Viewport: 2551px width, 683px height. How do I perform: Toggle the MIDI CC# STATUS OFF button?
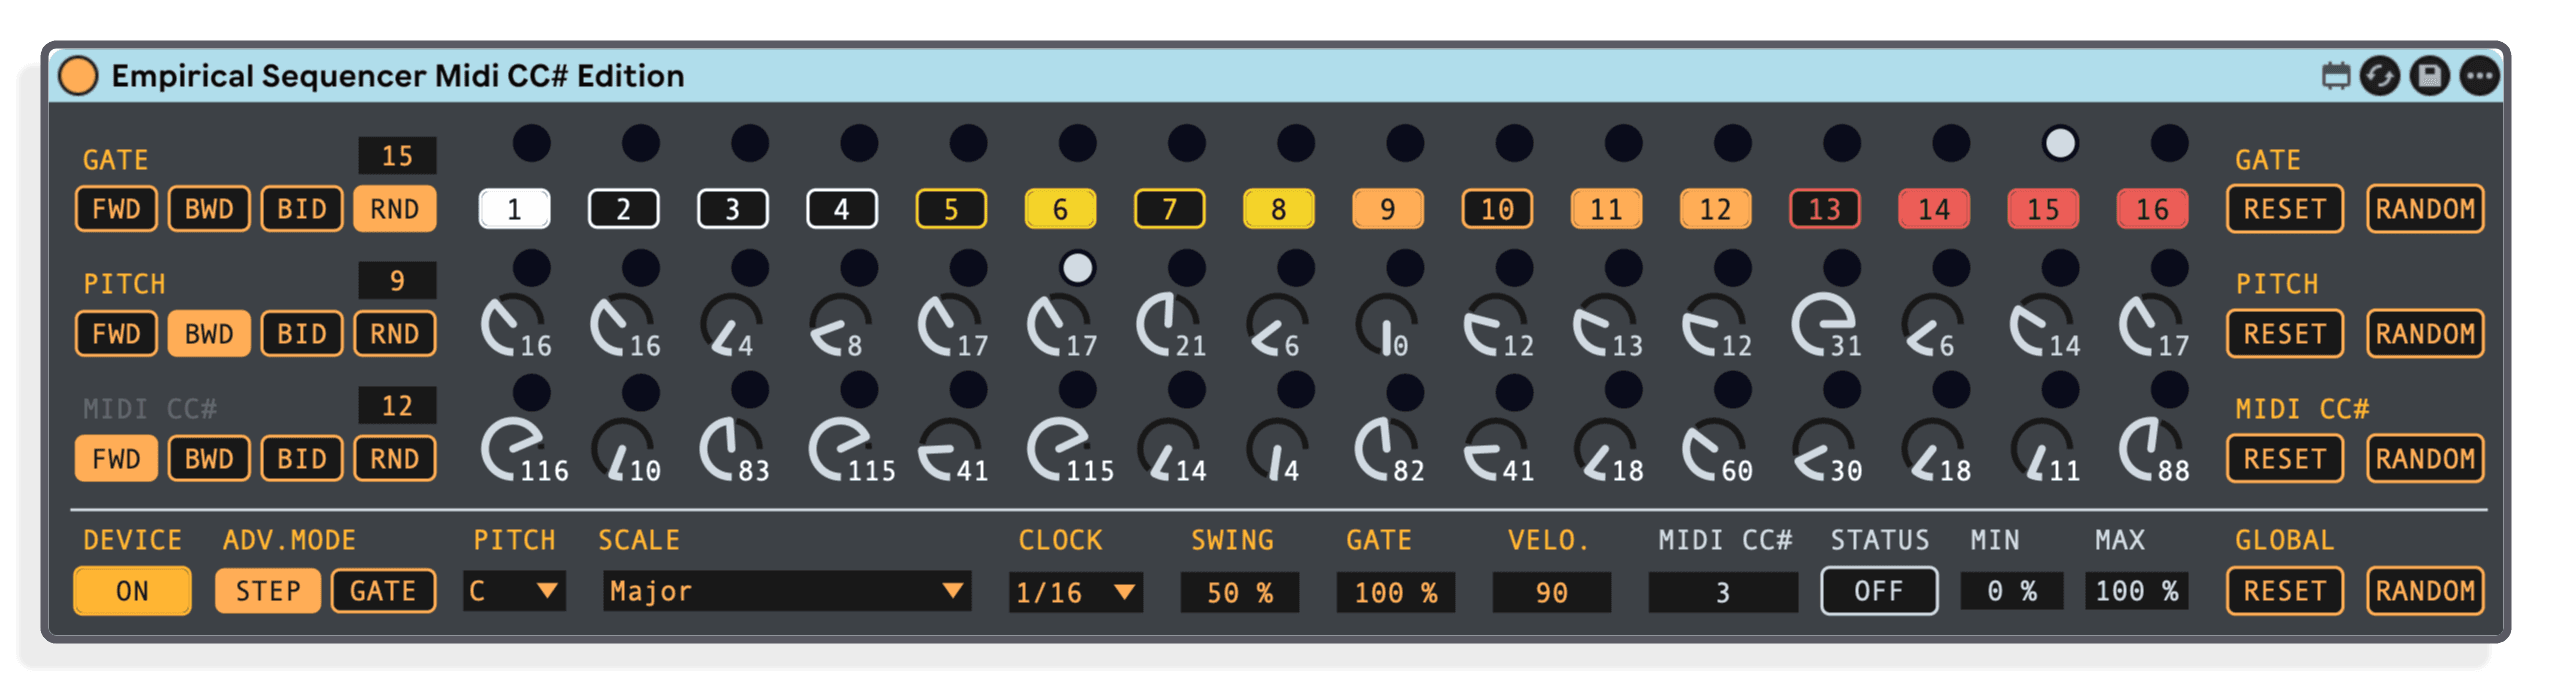tap(1878, 591)
